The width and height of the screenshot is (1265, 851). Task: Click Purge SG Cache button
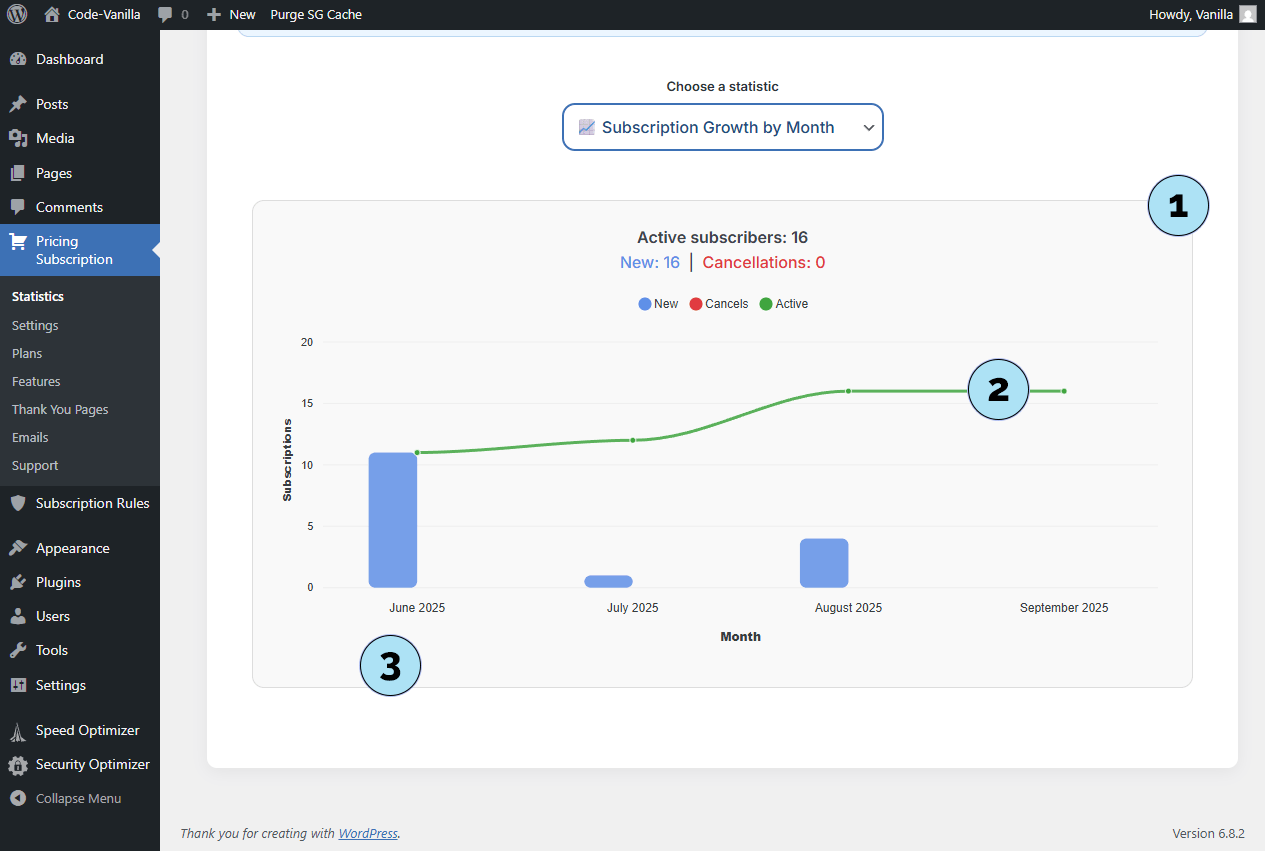click(x=316, y=14)
